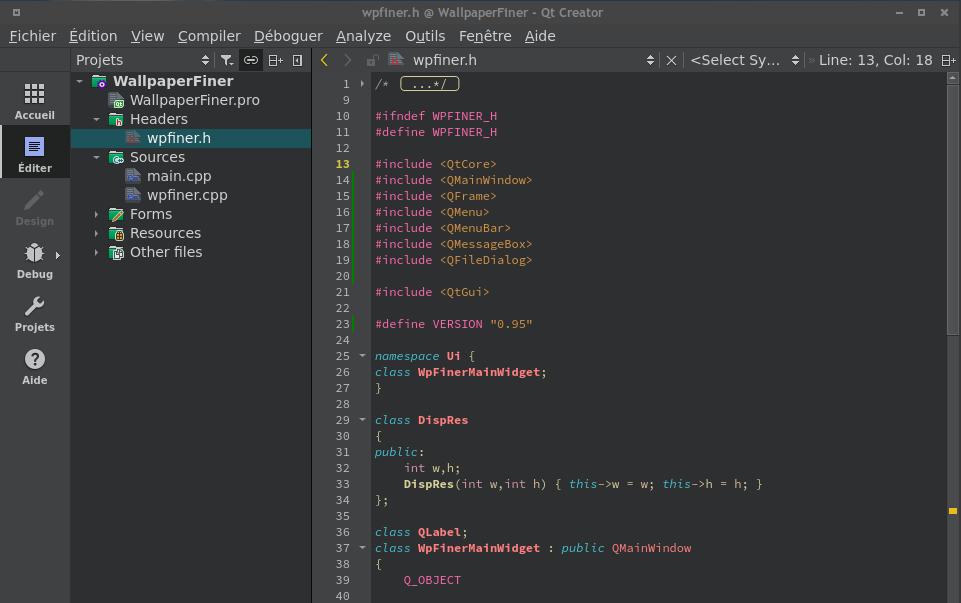This screenshot has height=603, width=961.
Task: Split the Projets side panel
Action: 275,60
